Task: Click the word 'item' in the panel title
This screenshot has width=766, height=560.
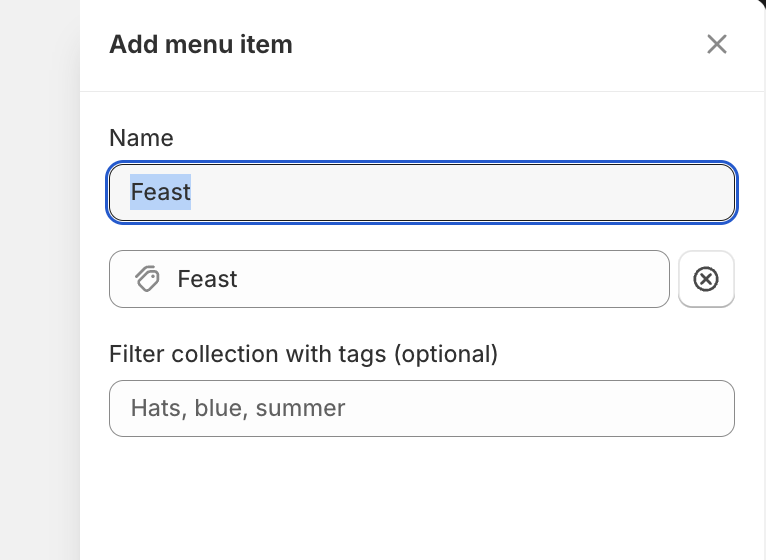Action: click(269, 44)
